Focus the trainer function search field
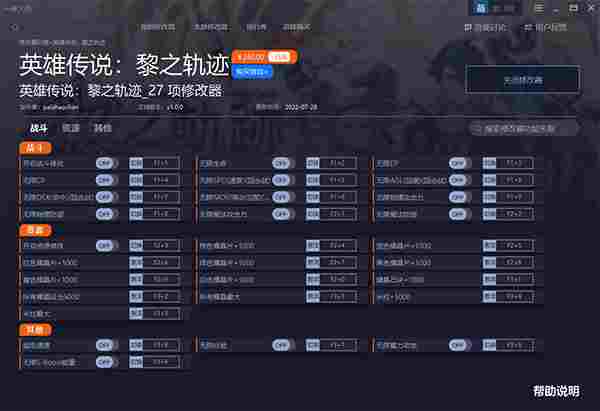 coord(523,129)
